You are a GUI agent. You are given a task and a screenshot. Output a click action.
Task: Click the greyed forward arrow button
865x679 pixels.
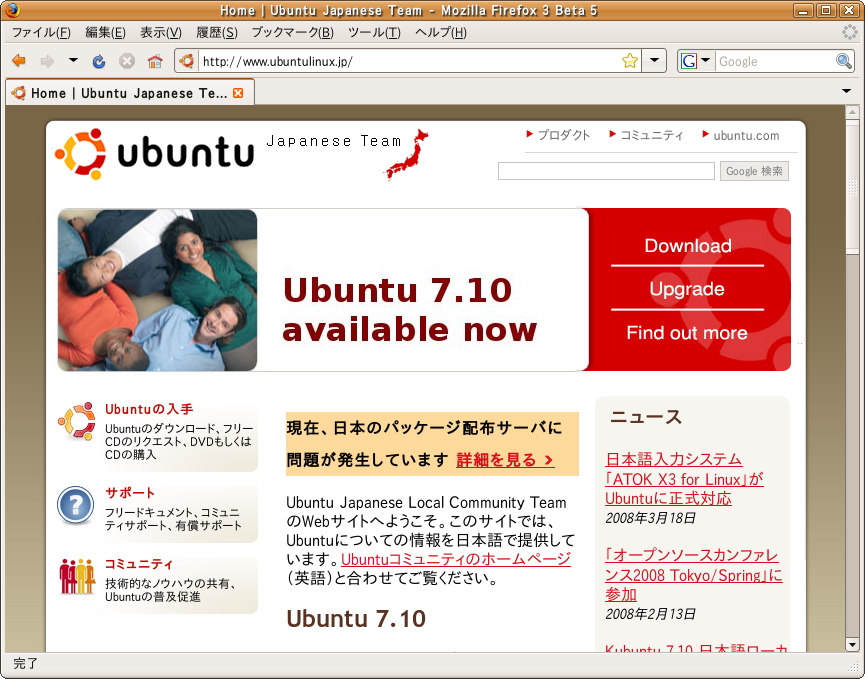47,61
